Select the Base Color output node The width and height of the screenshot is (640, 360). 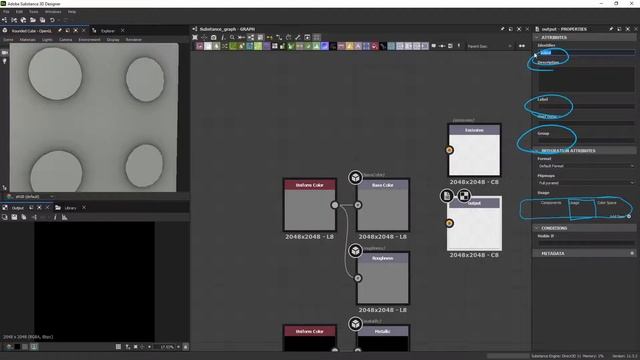coord(383,205)
